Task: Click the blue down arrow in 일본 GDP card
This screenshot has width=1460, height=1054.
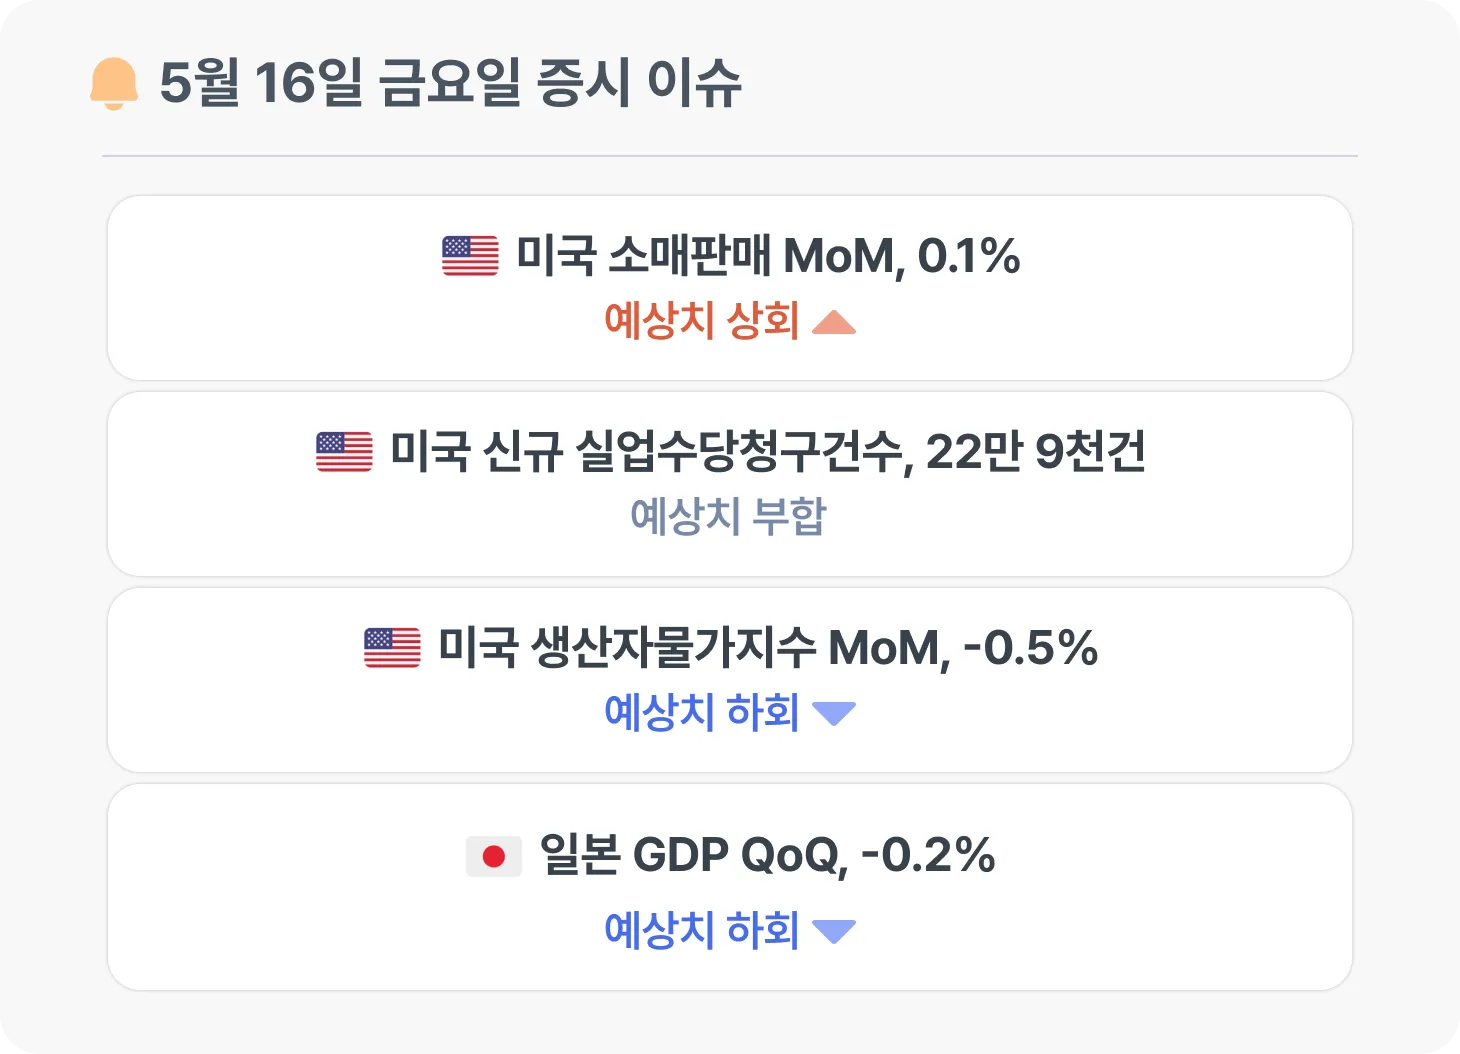Action: [834, 931]
